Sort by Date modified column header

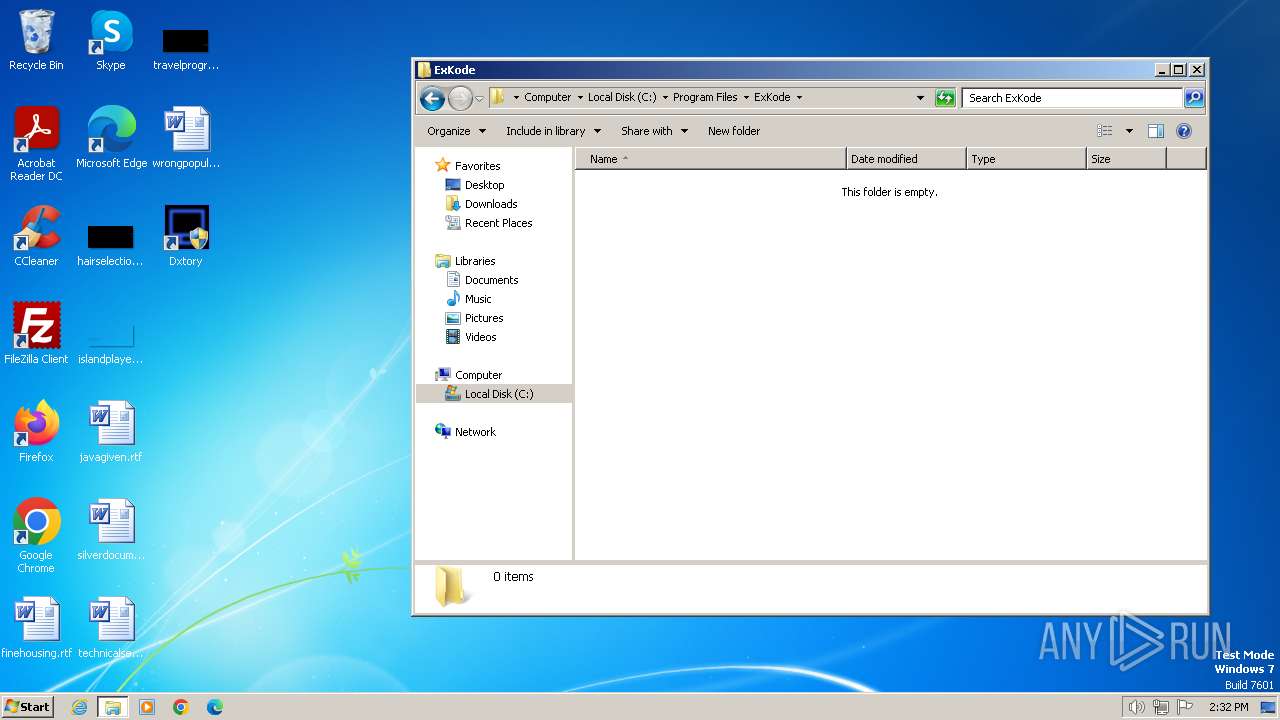point(906,159)
